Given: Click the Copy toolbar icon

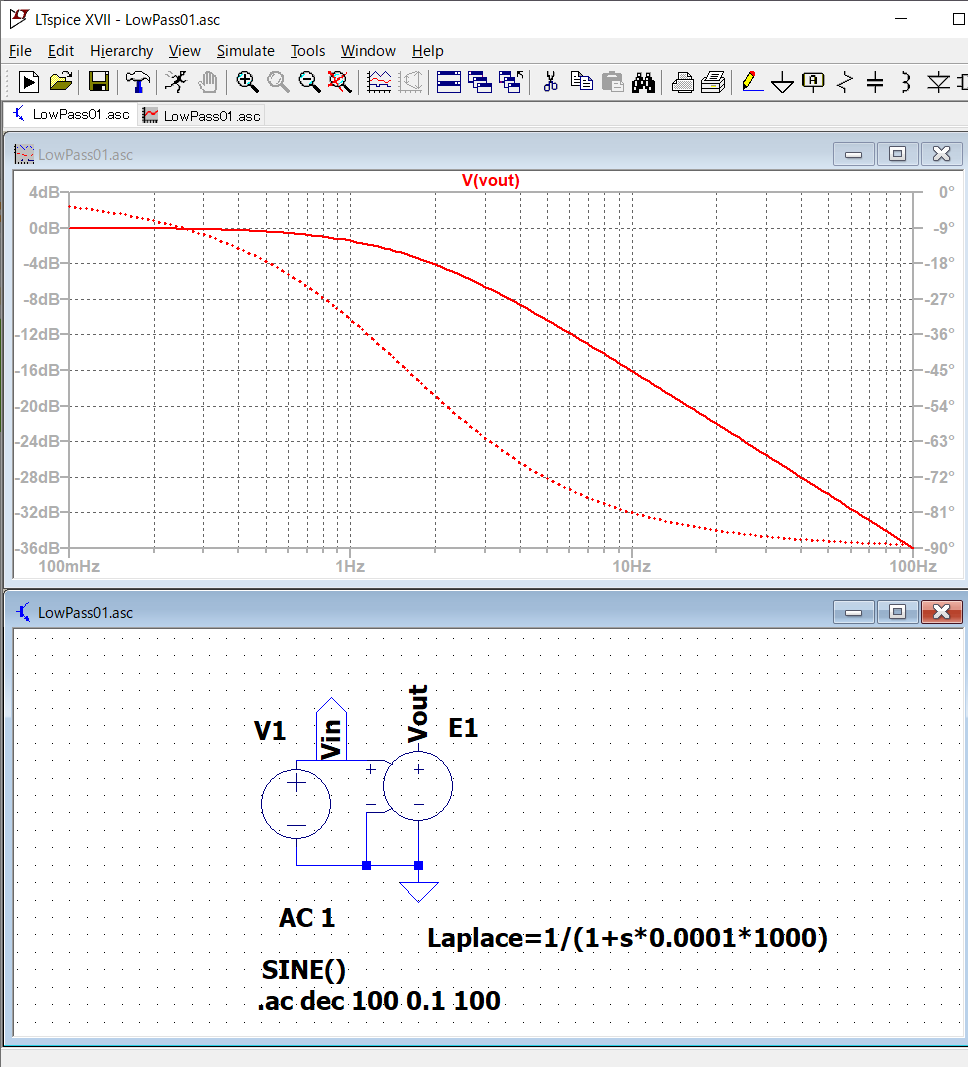Looking at the screenshot, I should pos(582,82).
